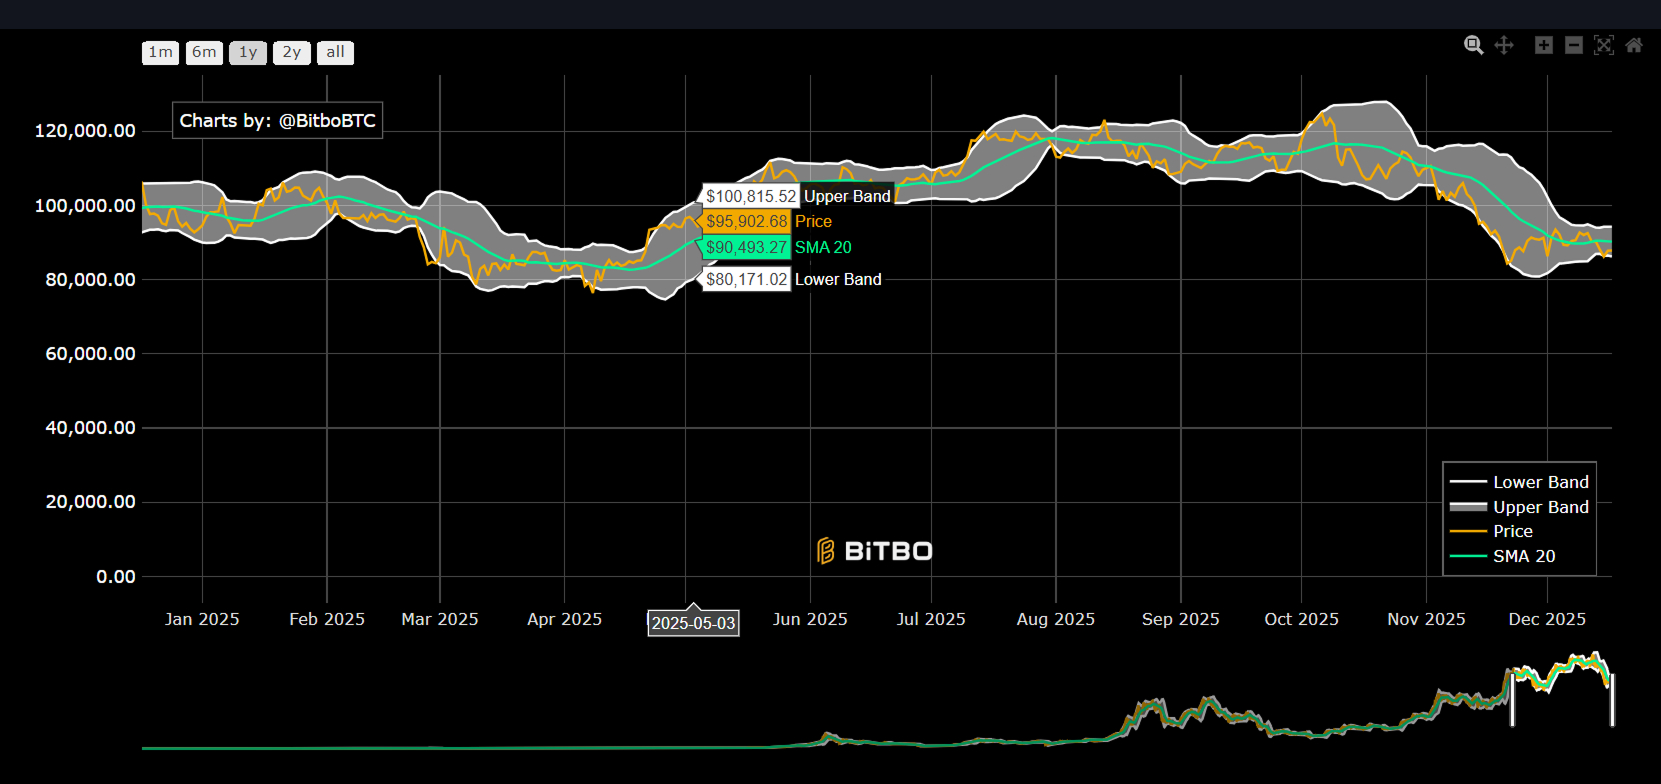The height and width of the screenshot is (784, 1661).
Task: Click the Jun 2025 axis label
Action: click(810, 619)
